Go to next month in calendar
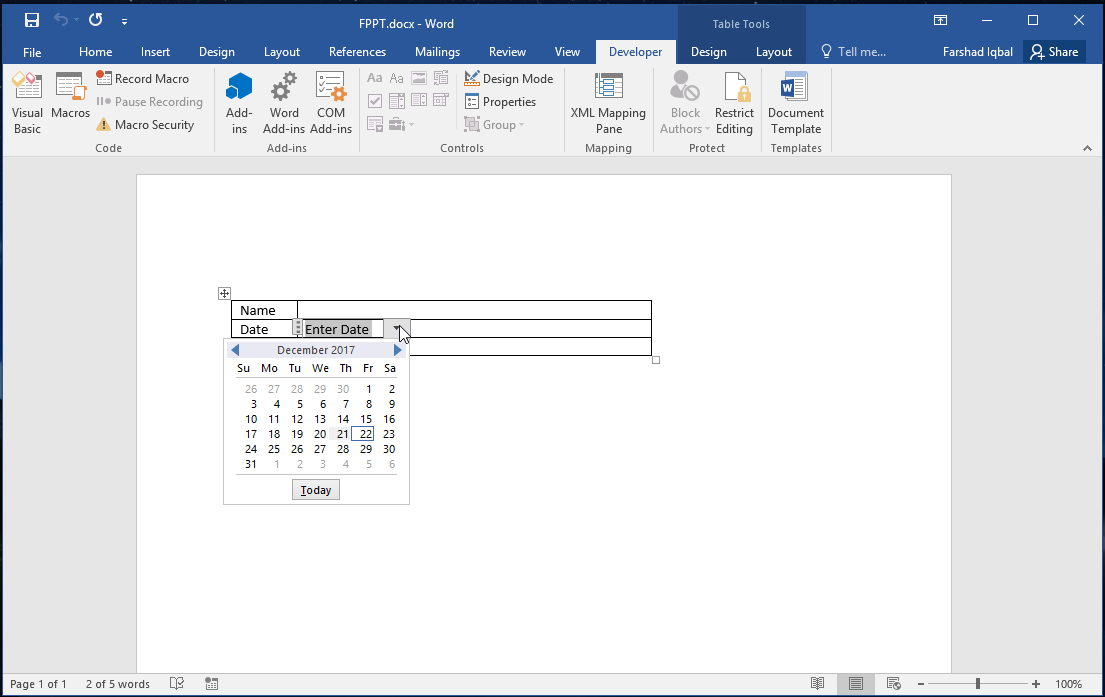 point(398,350)
